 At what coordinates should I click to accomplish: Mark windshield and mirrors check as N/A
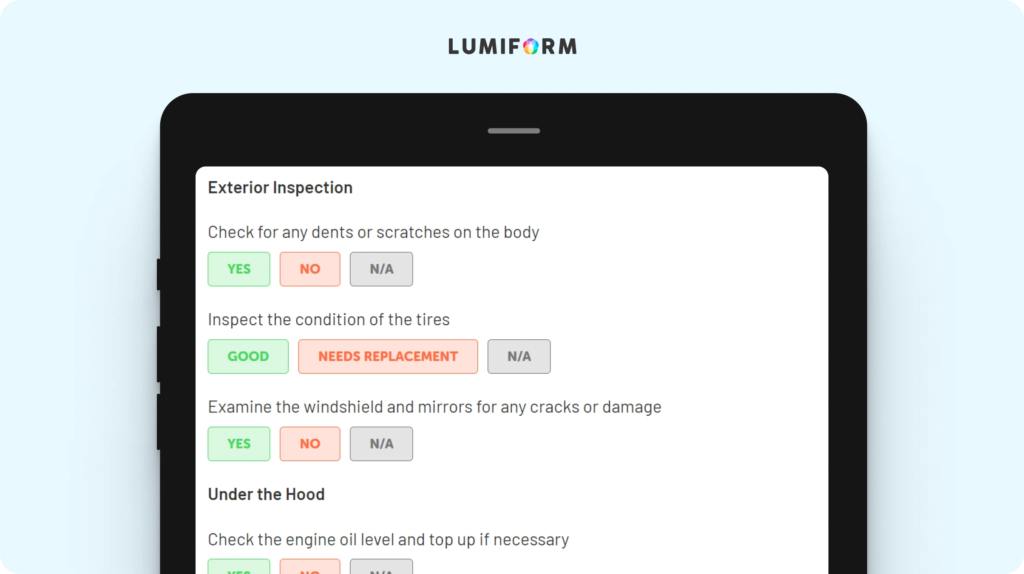click(381, 444)
